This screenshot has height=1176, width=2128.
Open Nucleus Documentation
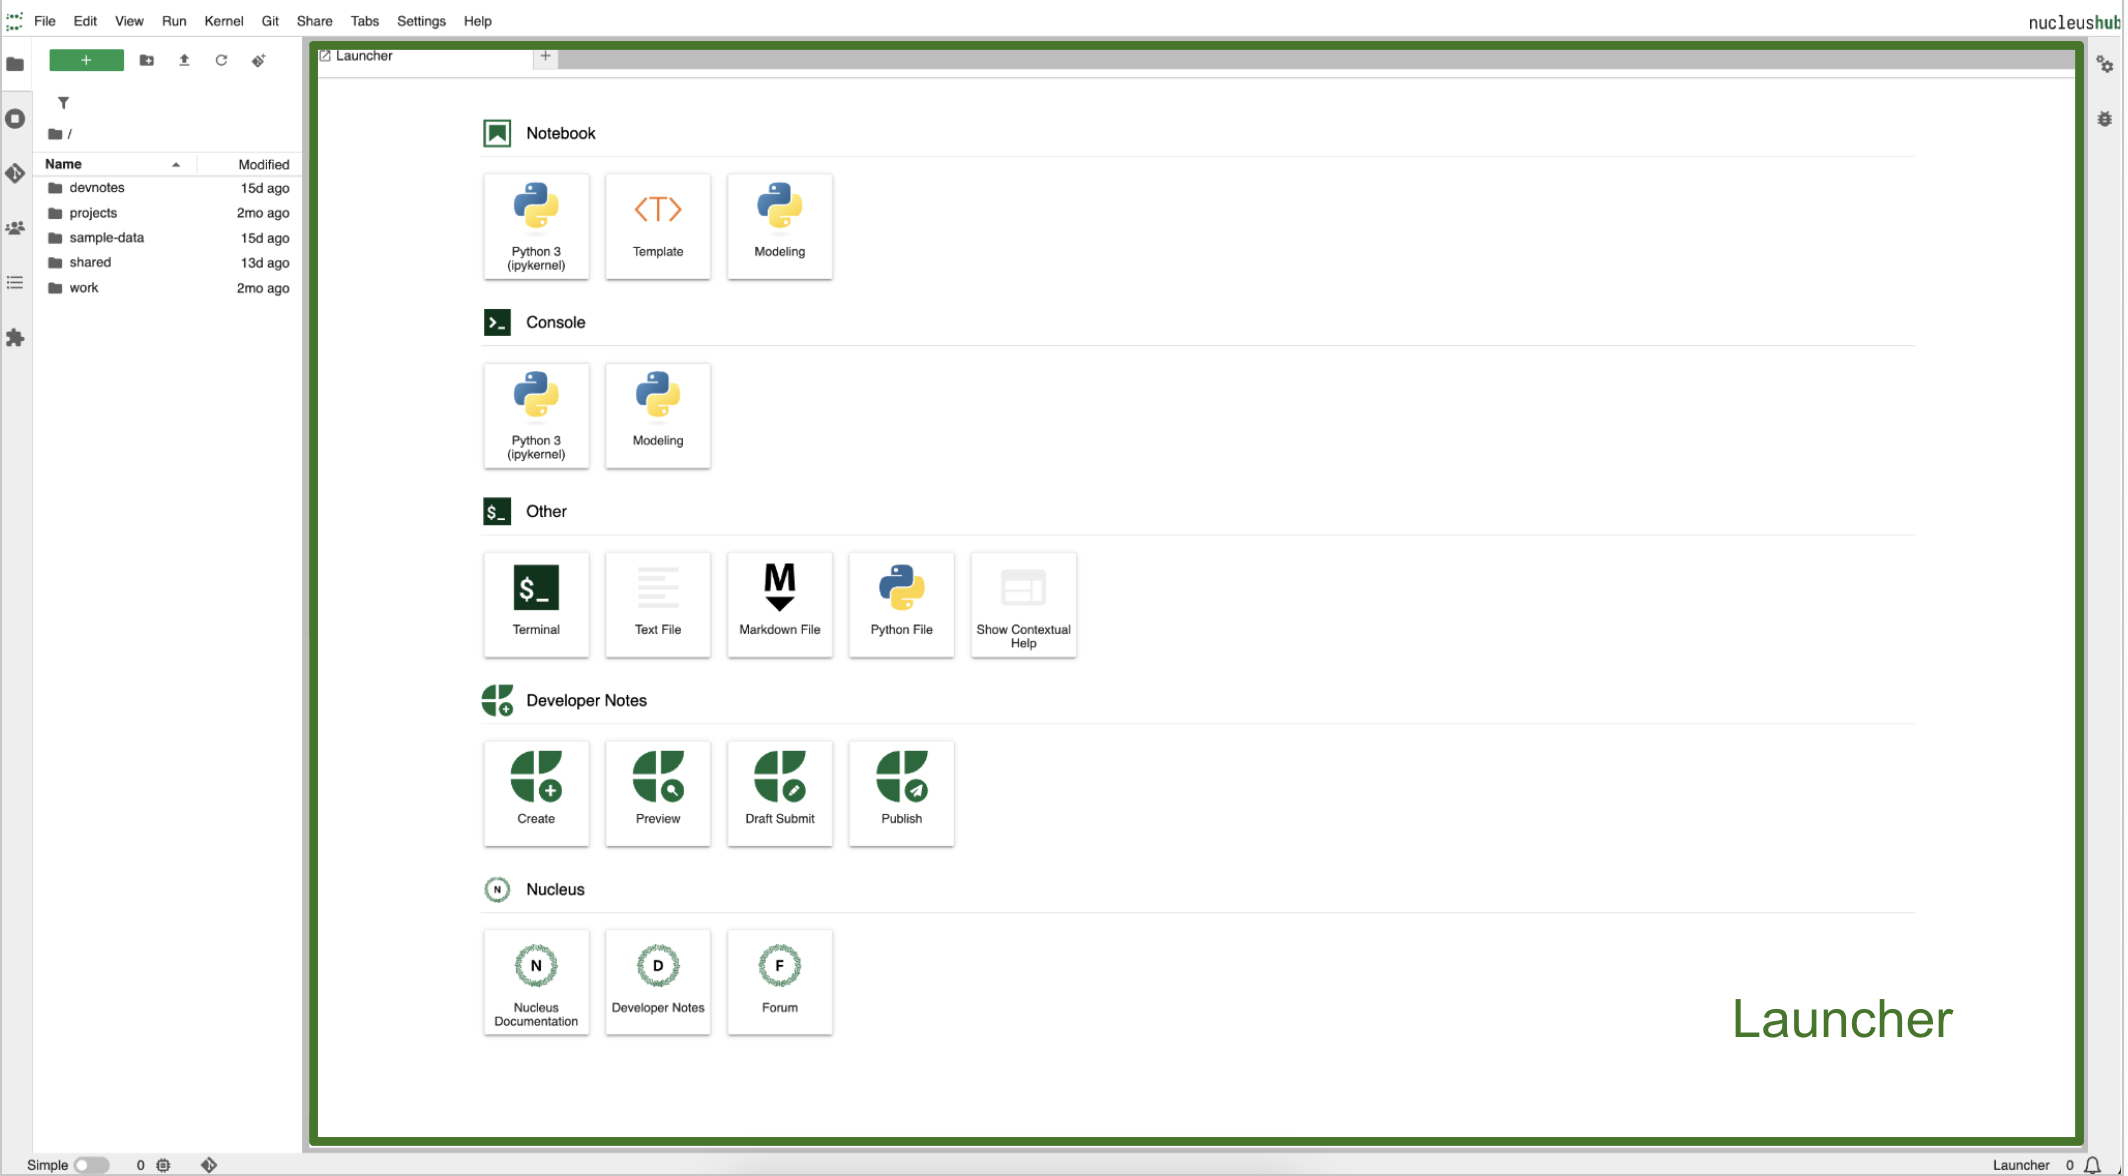(x=536, y=982)
